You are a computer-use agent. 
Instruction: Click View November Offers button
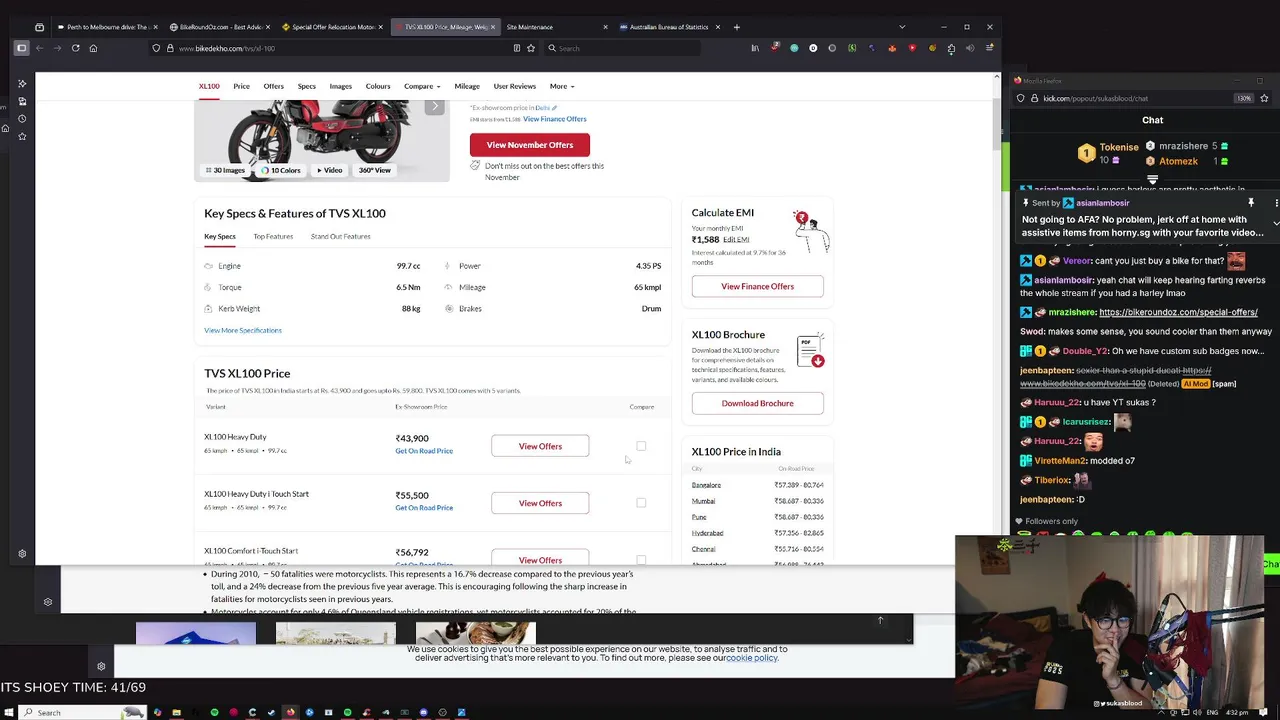530,145
